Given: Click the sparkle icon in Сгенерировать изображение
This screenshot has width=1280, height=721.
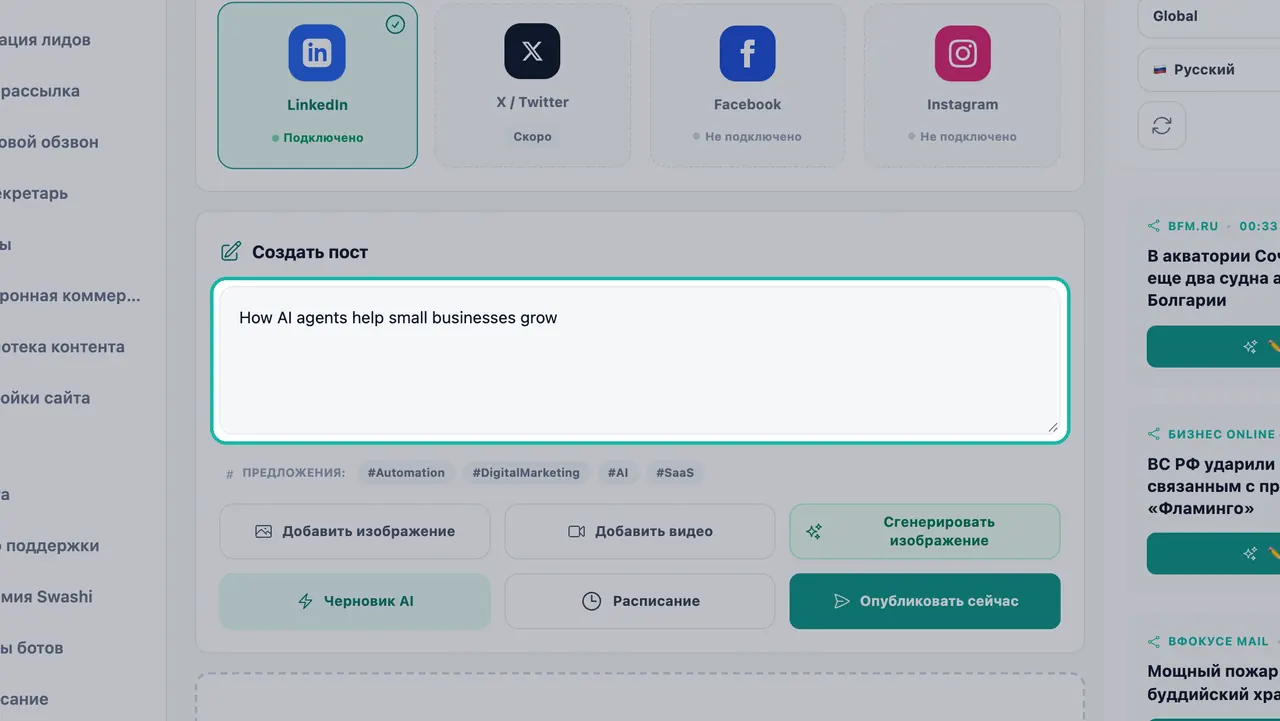Looking at the screenshot, I should [x=814, y=531].
